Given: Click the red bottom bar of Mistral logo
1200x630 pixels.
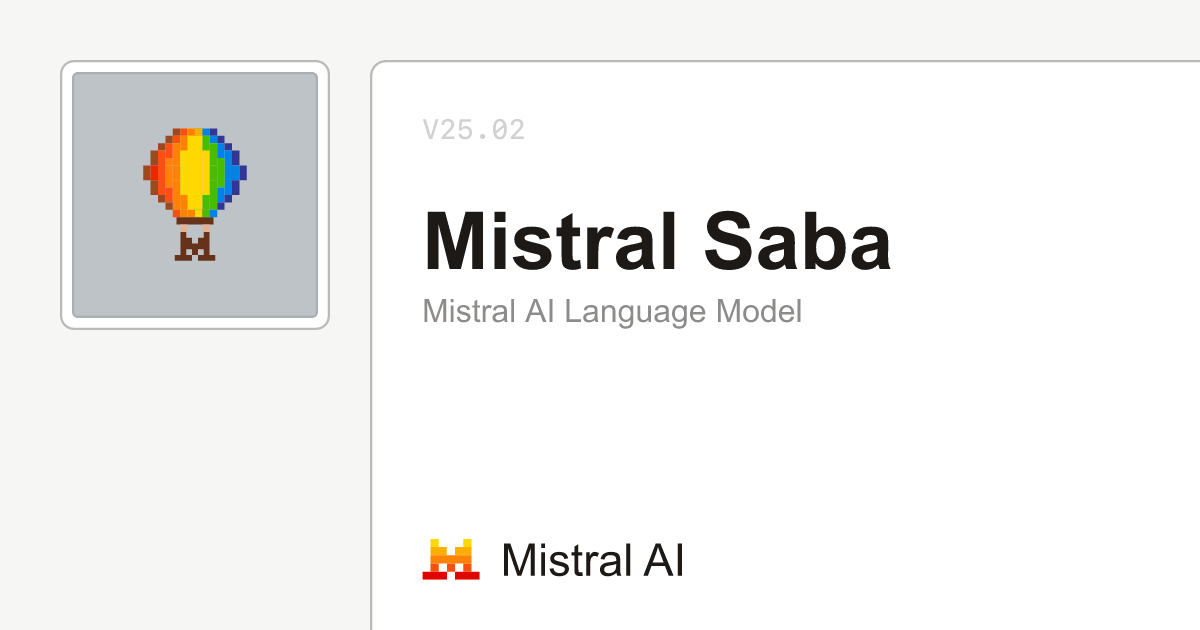Looking at the screenshot, I should [x=450, y=575].
